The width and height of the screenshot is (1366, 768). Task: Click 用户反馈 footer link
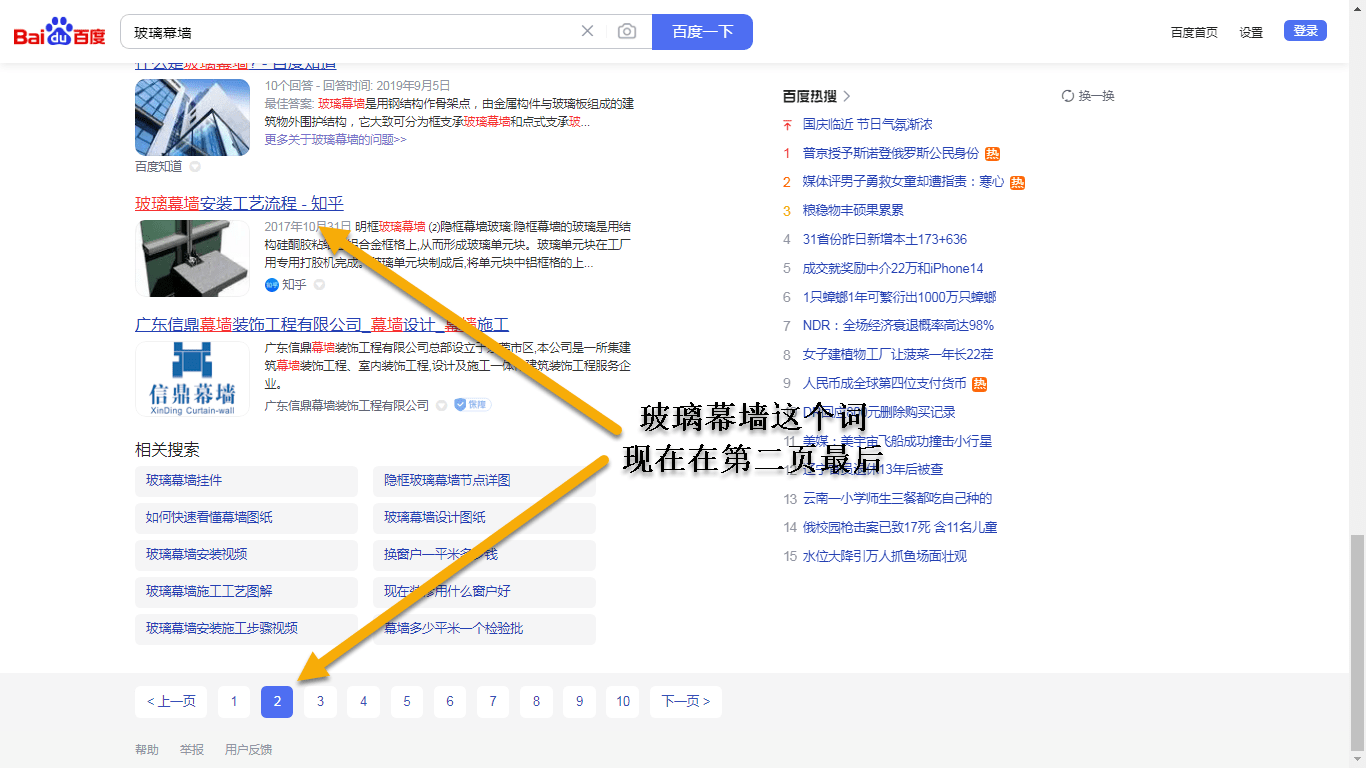click(248, 750)
